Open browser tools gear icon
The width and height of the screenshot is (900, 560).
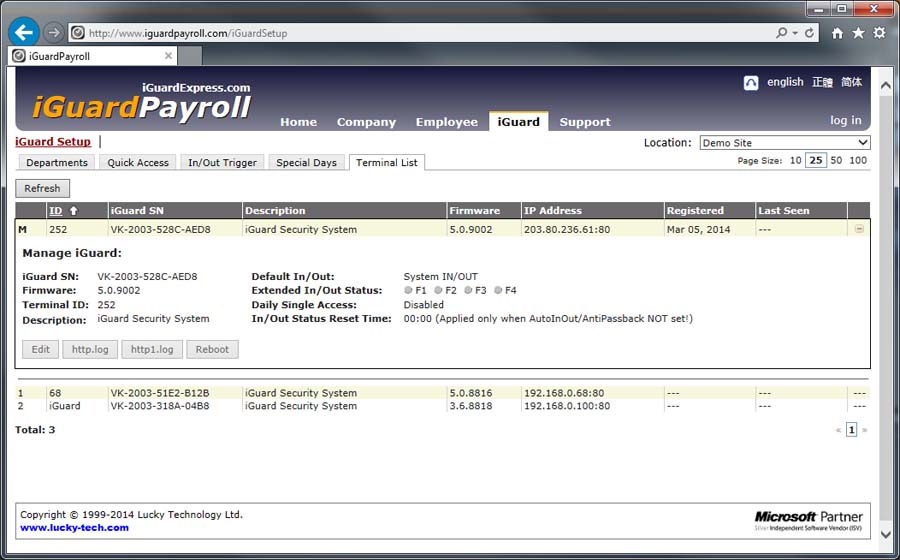pyautogui.click(x=879, y=33)
